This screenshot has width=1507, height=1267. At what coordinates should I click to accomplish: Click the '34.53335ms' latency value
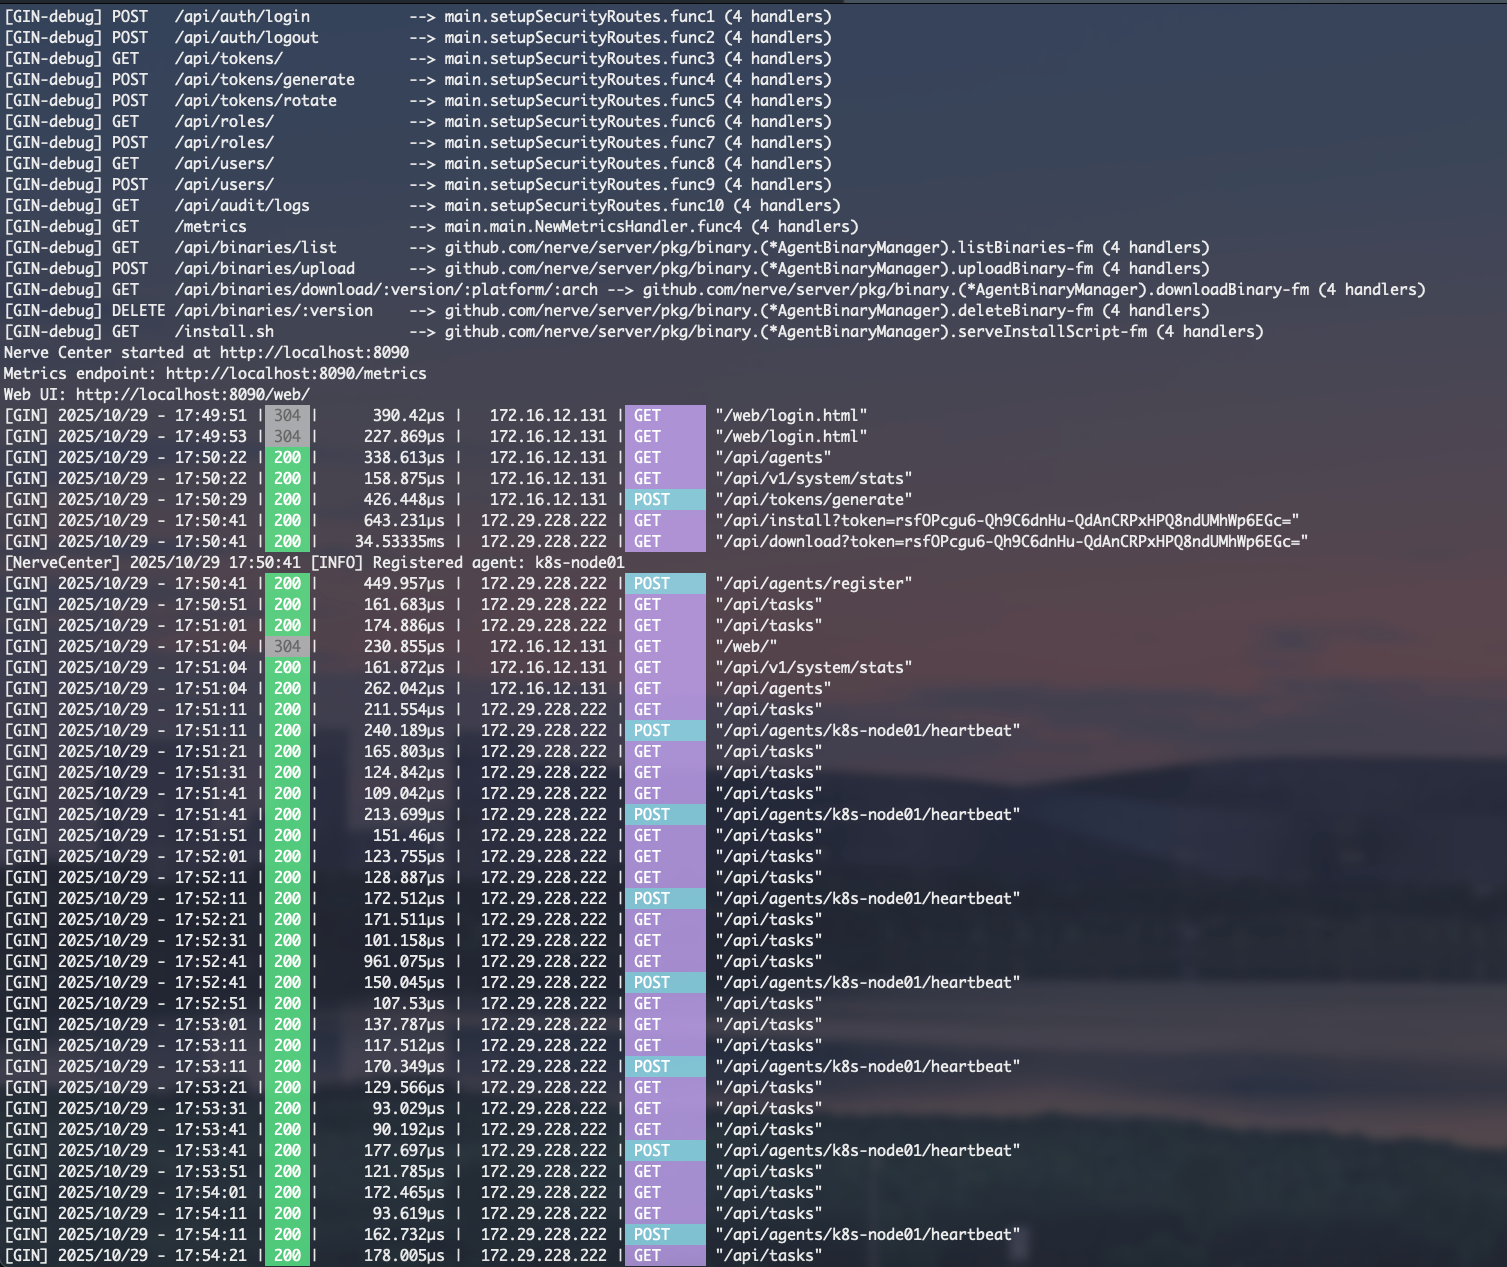tap(399, 541)
